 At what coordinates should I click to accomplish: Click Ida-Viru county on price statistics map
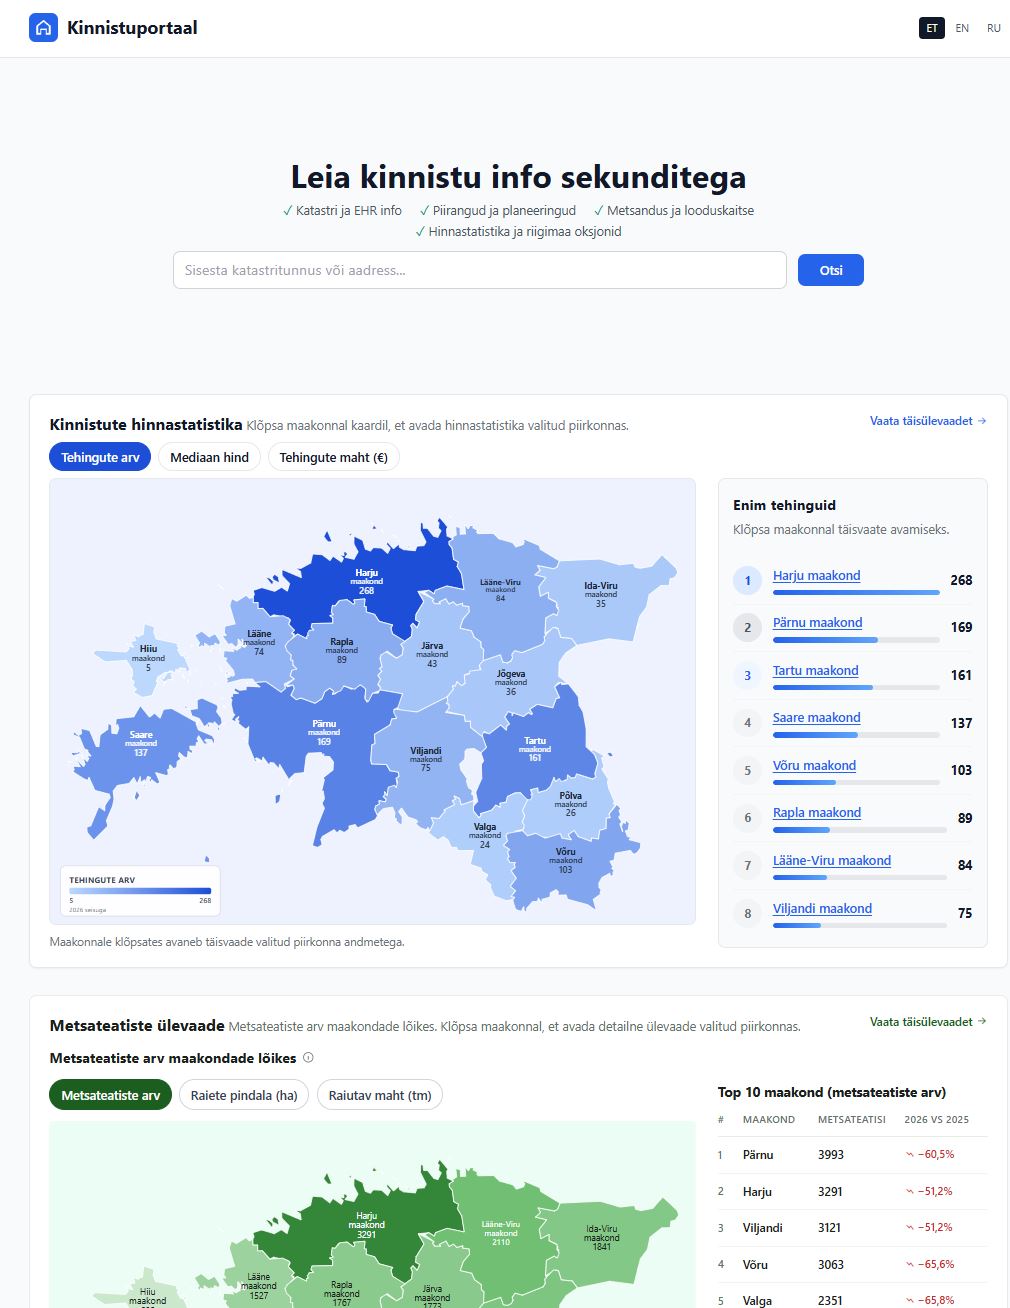point(600,595)
